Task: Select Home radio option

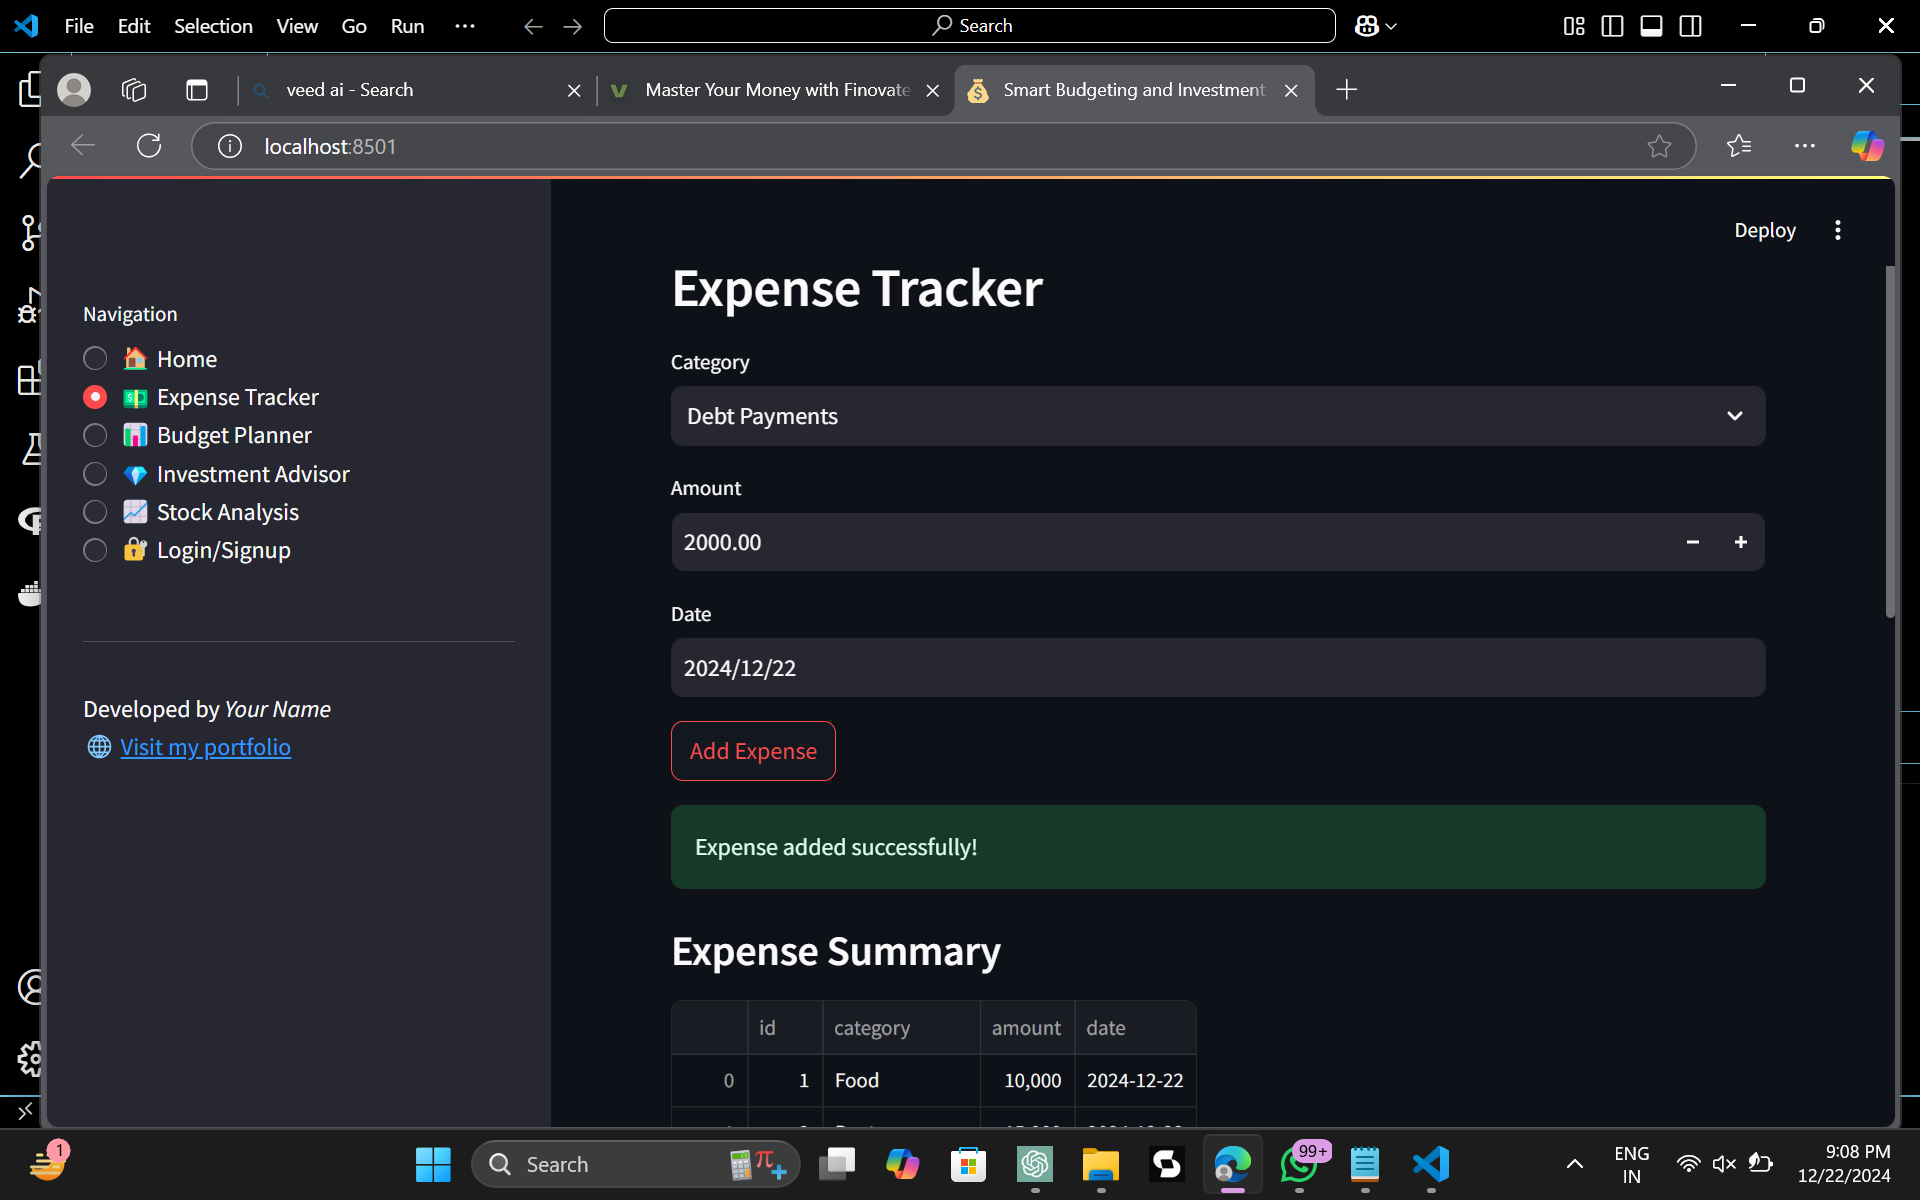Action: 95,358
